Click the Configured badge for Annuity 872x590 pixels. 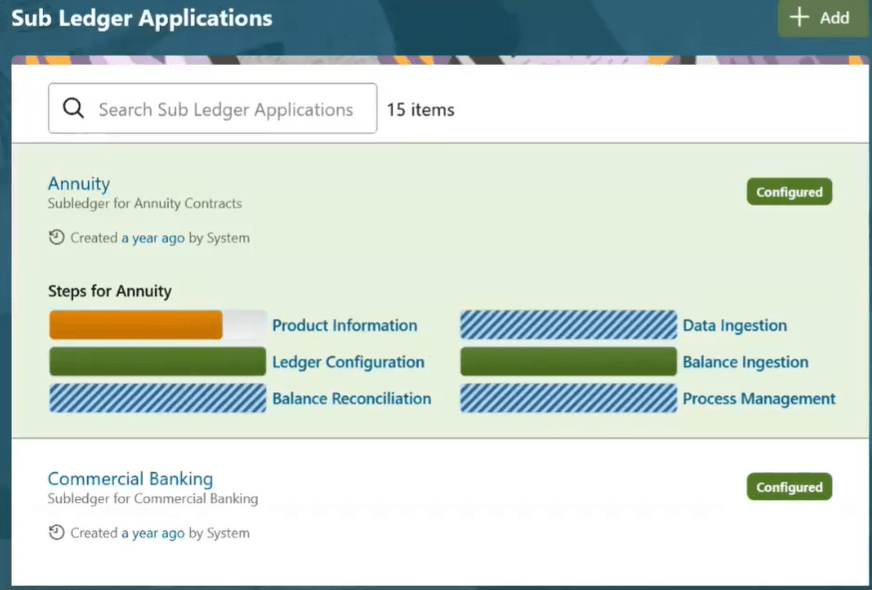(x=789, y=191)
